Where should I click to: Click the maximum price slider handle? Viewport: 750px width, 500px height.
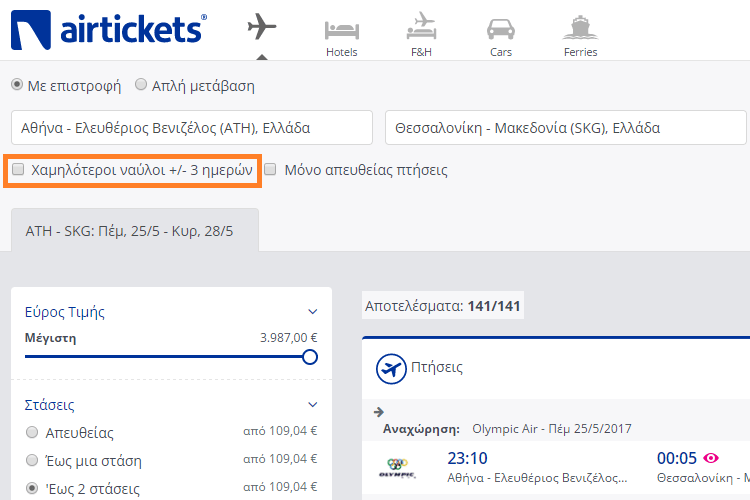tap(310, 357)
